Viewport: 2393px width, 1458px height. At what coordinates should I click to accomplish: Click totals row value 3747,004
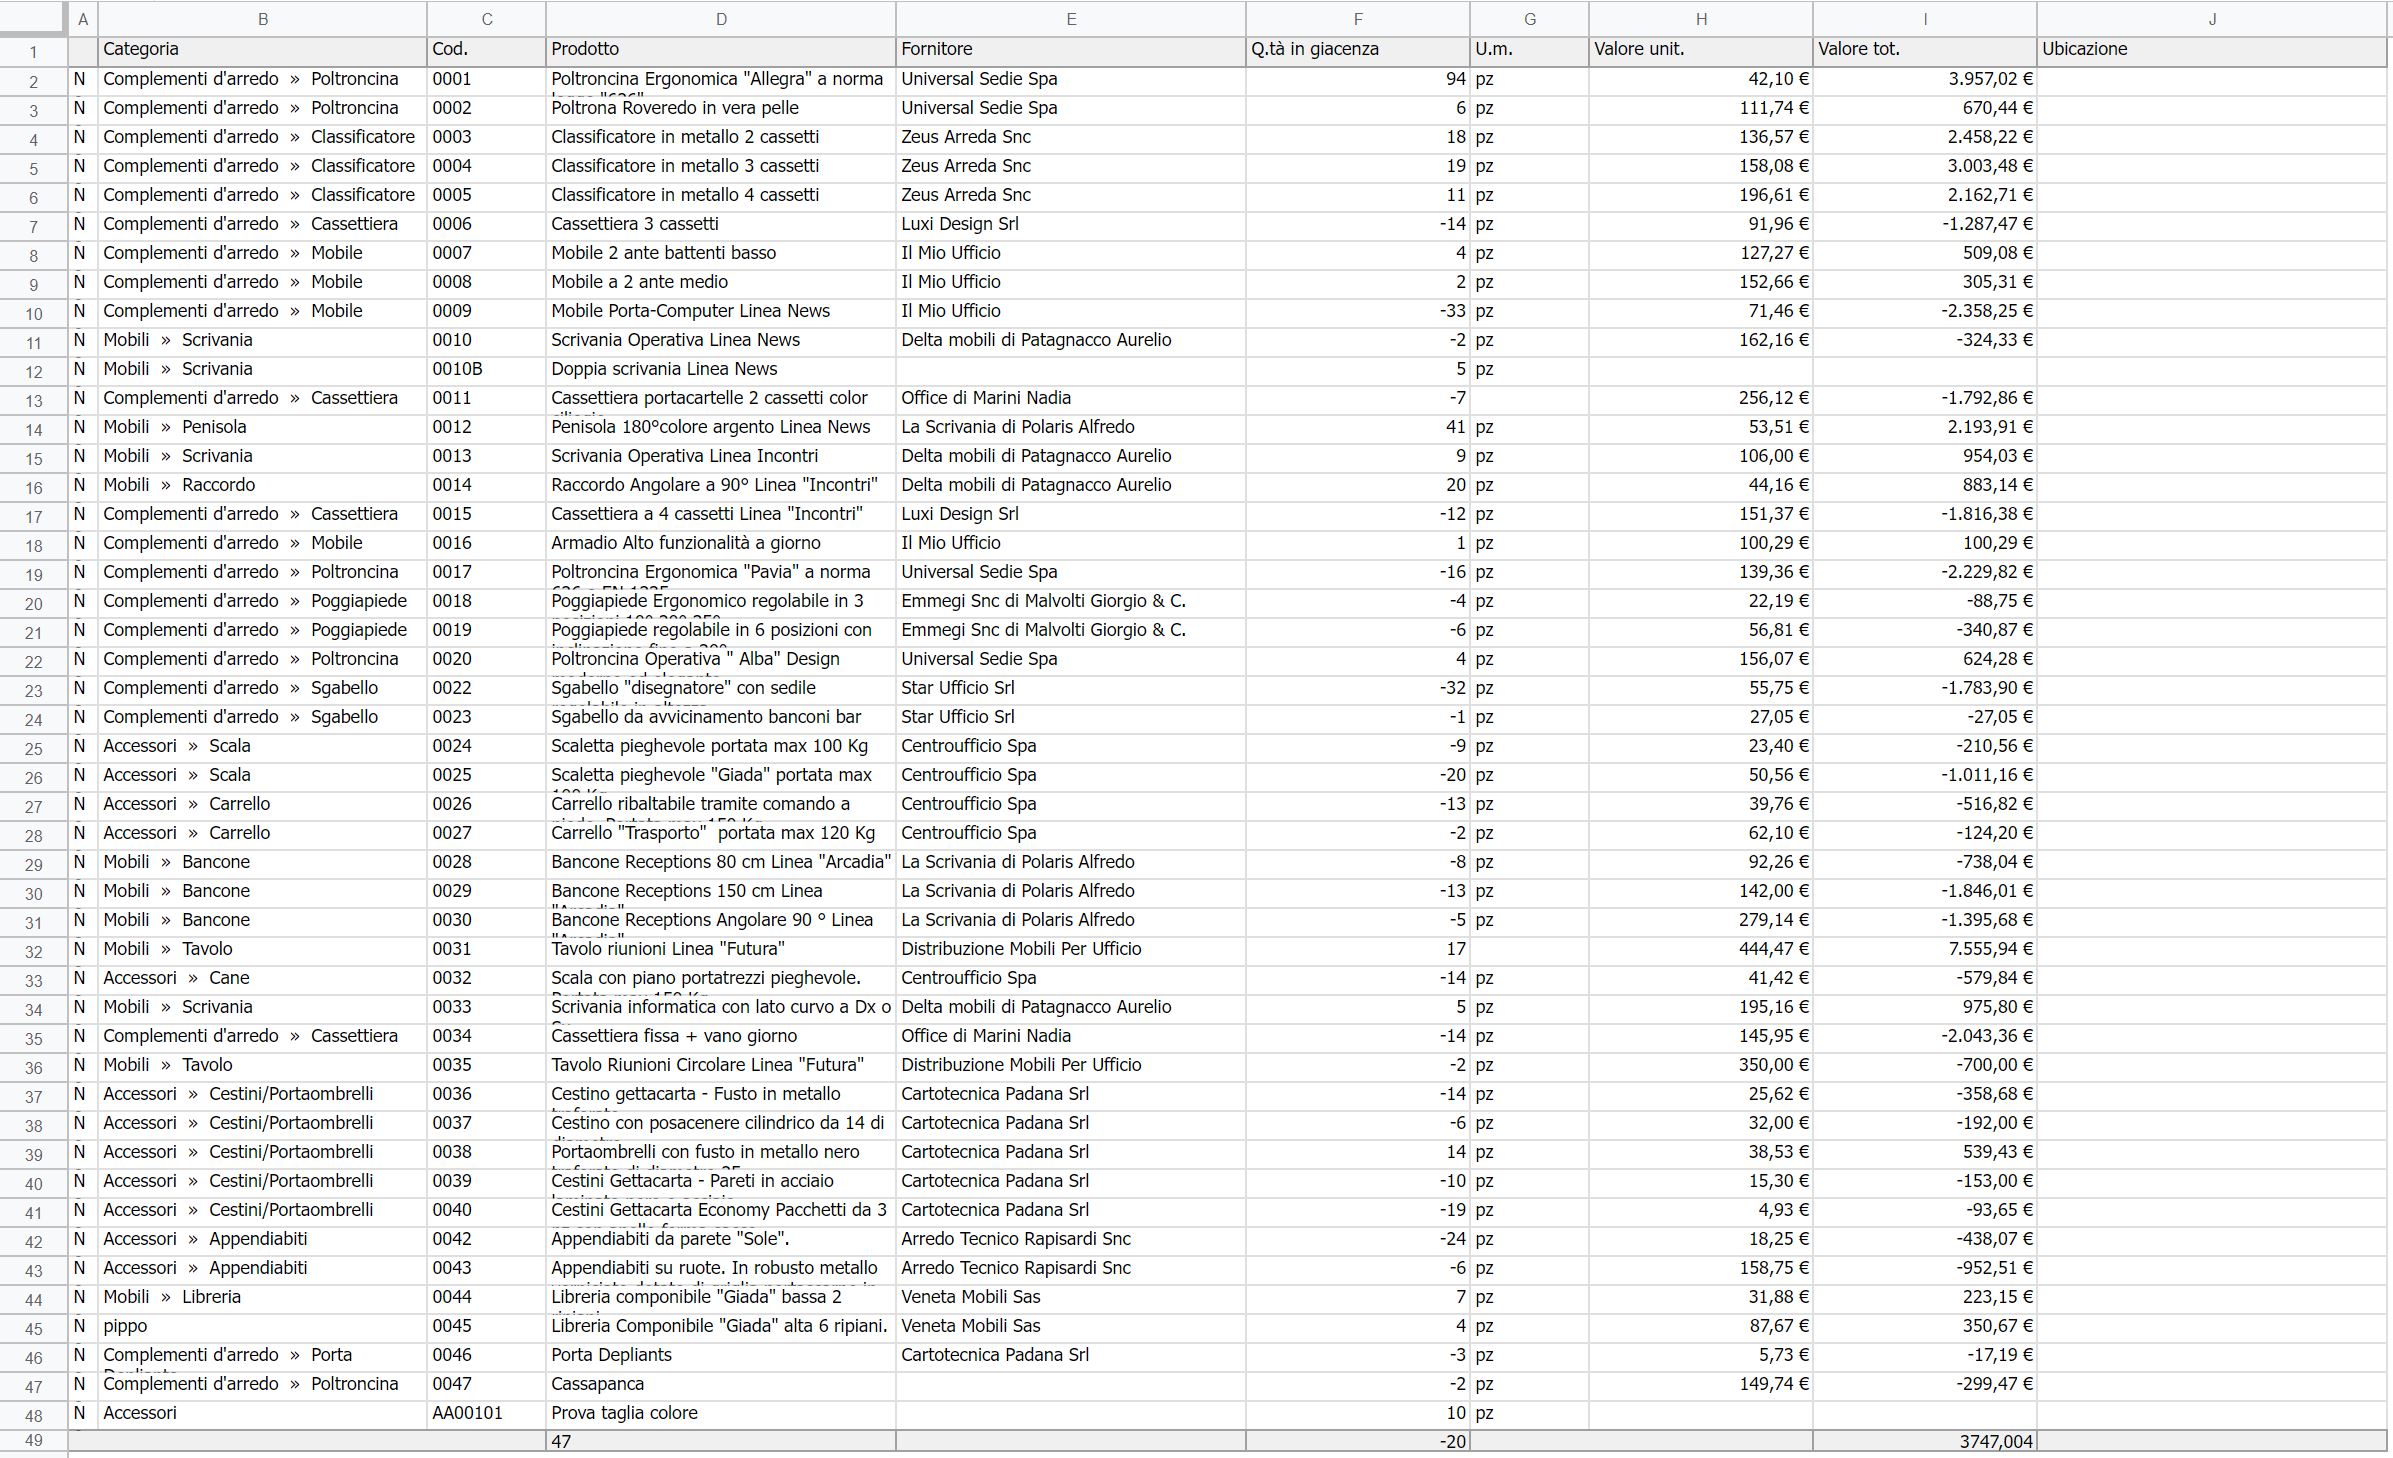tap(1925, 1442)
